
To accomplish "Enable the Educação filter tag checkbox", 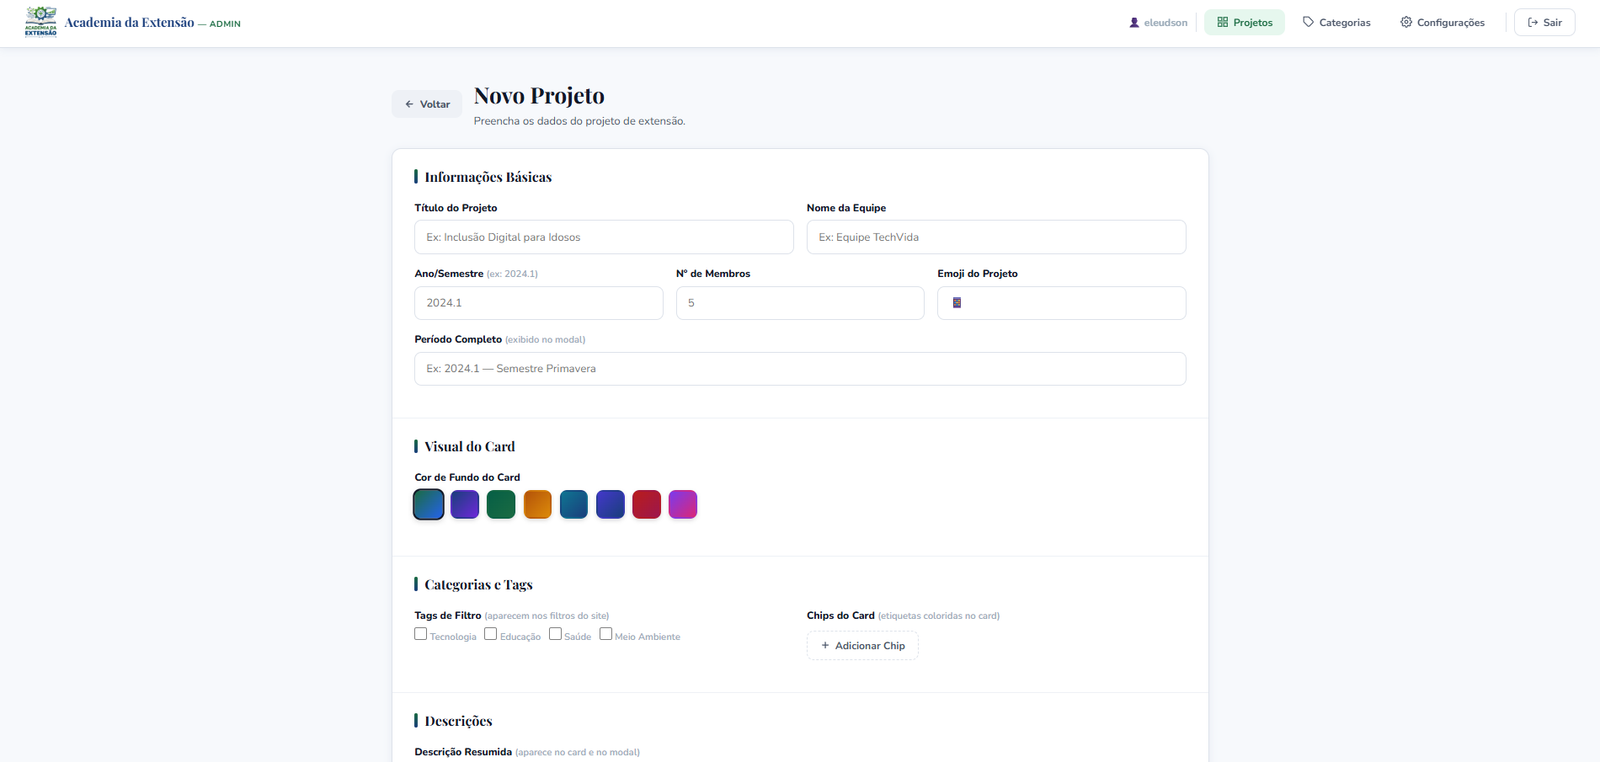I will [x=491, y=634].
